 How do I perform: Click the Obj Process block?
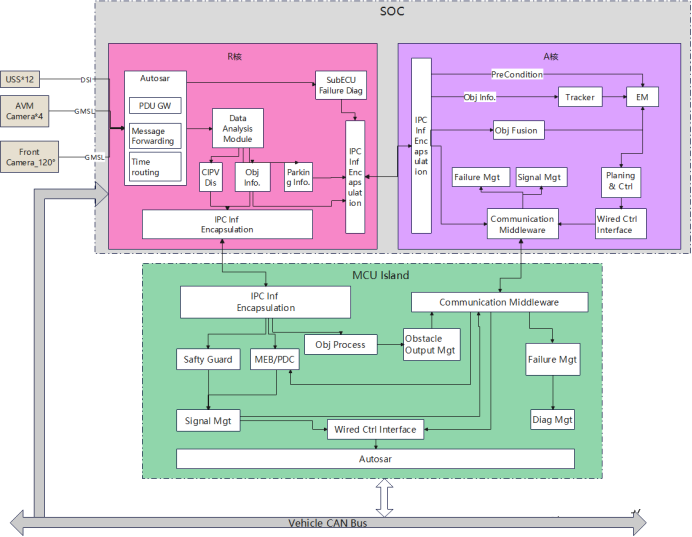click(341, 345)
